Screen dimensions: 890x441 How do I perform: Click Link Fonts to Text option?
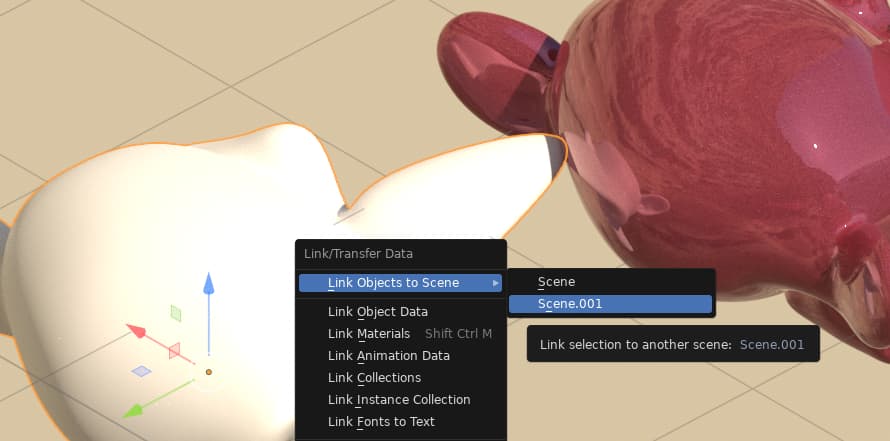pos(400,422)
